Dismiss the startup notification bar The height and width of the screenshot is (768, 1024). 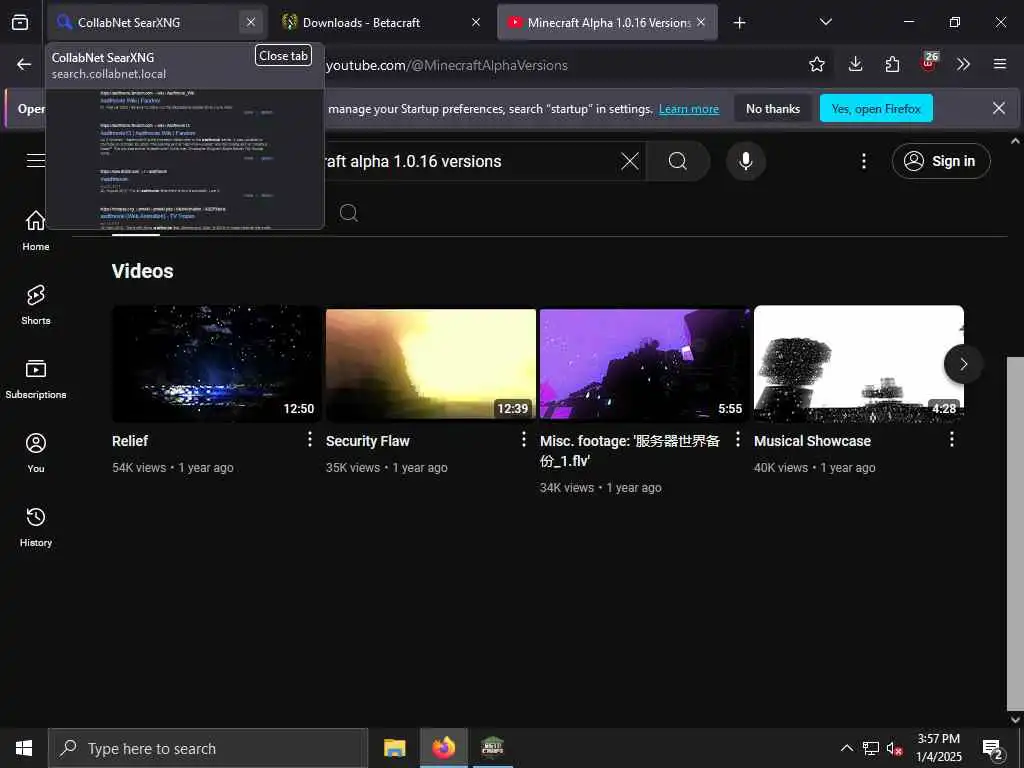pos(999,108)
